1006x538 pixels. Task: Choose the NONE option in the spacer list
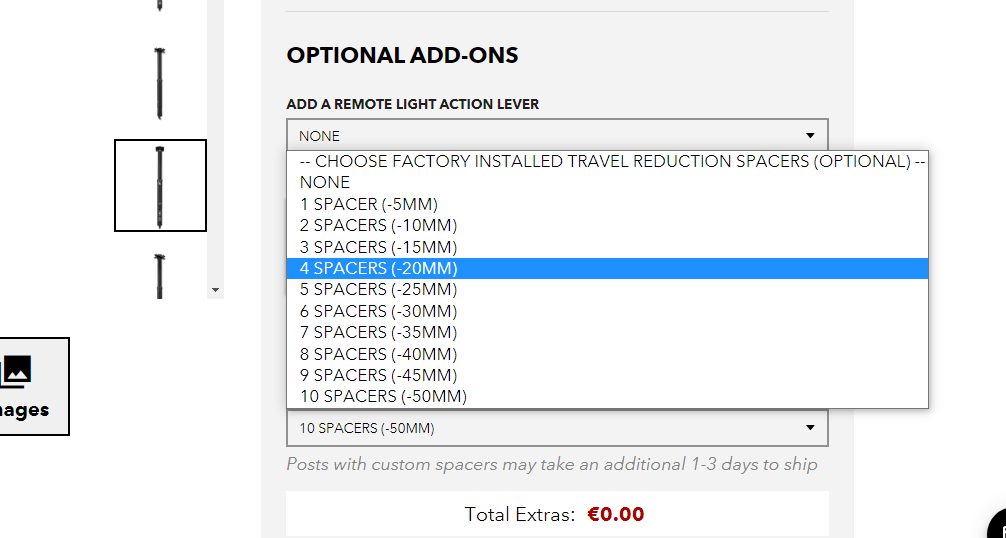pyautogui.click(x=325, y=182)
